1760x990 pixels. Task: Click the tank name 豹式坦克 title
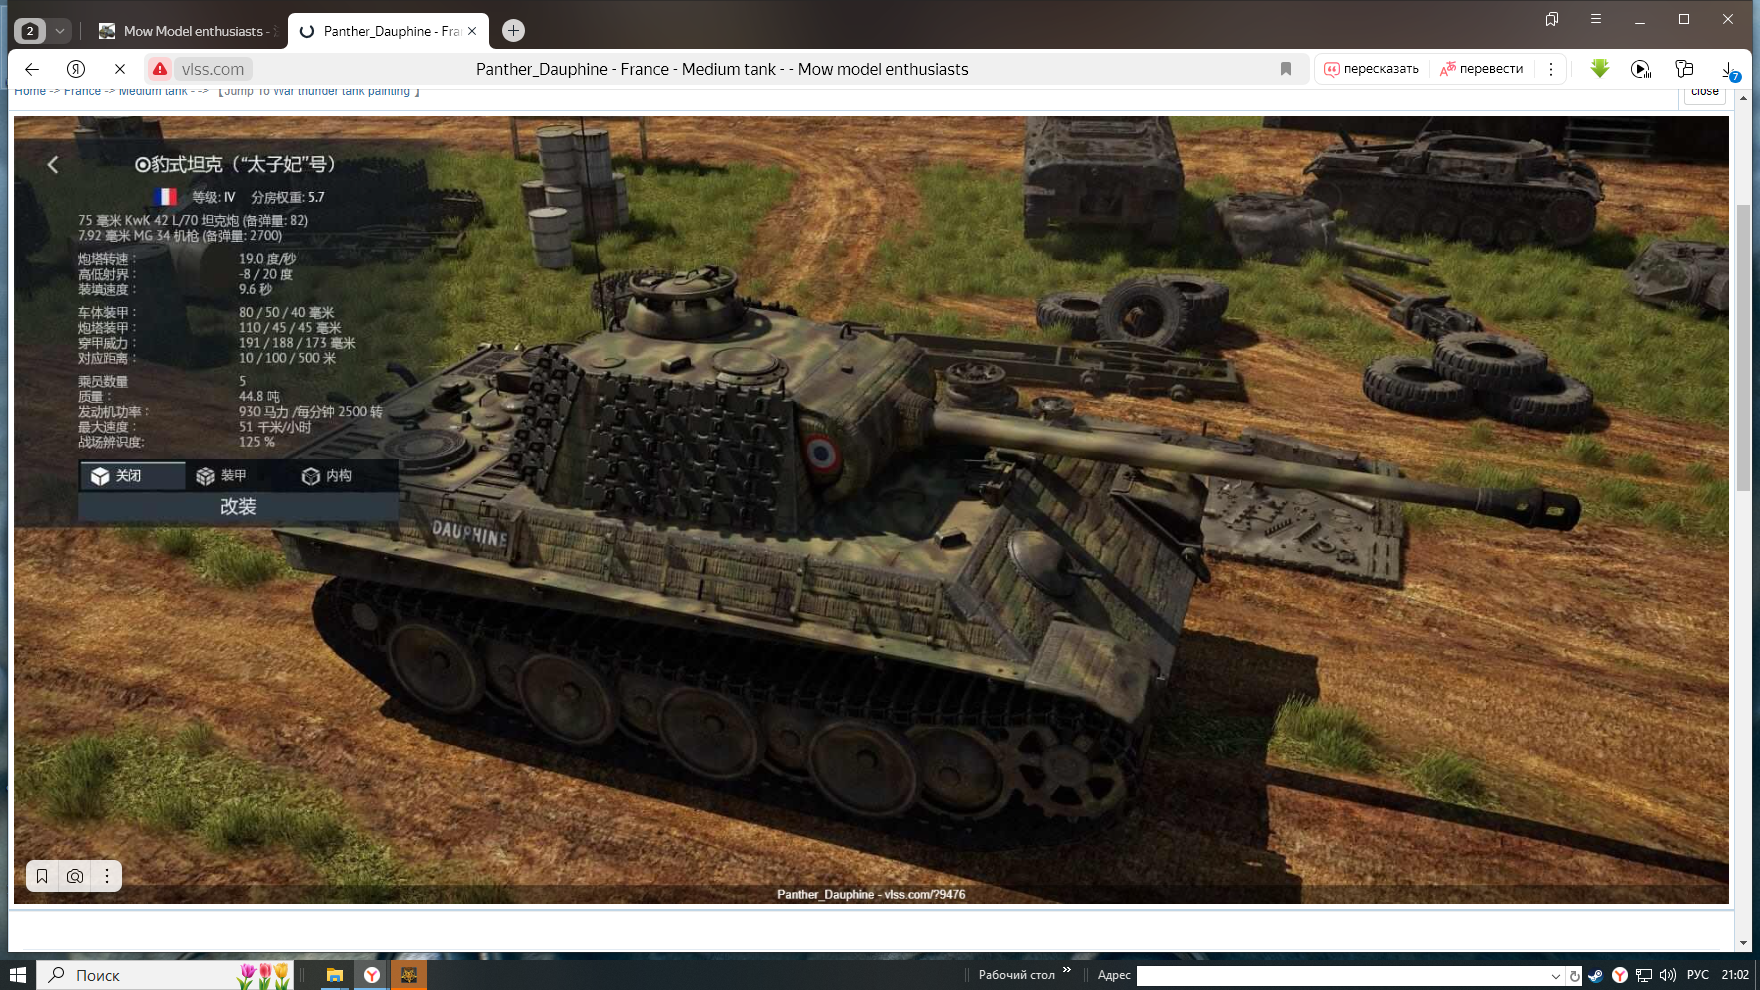coord(236,165)
